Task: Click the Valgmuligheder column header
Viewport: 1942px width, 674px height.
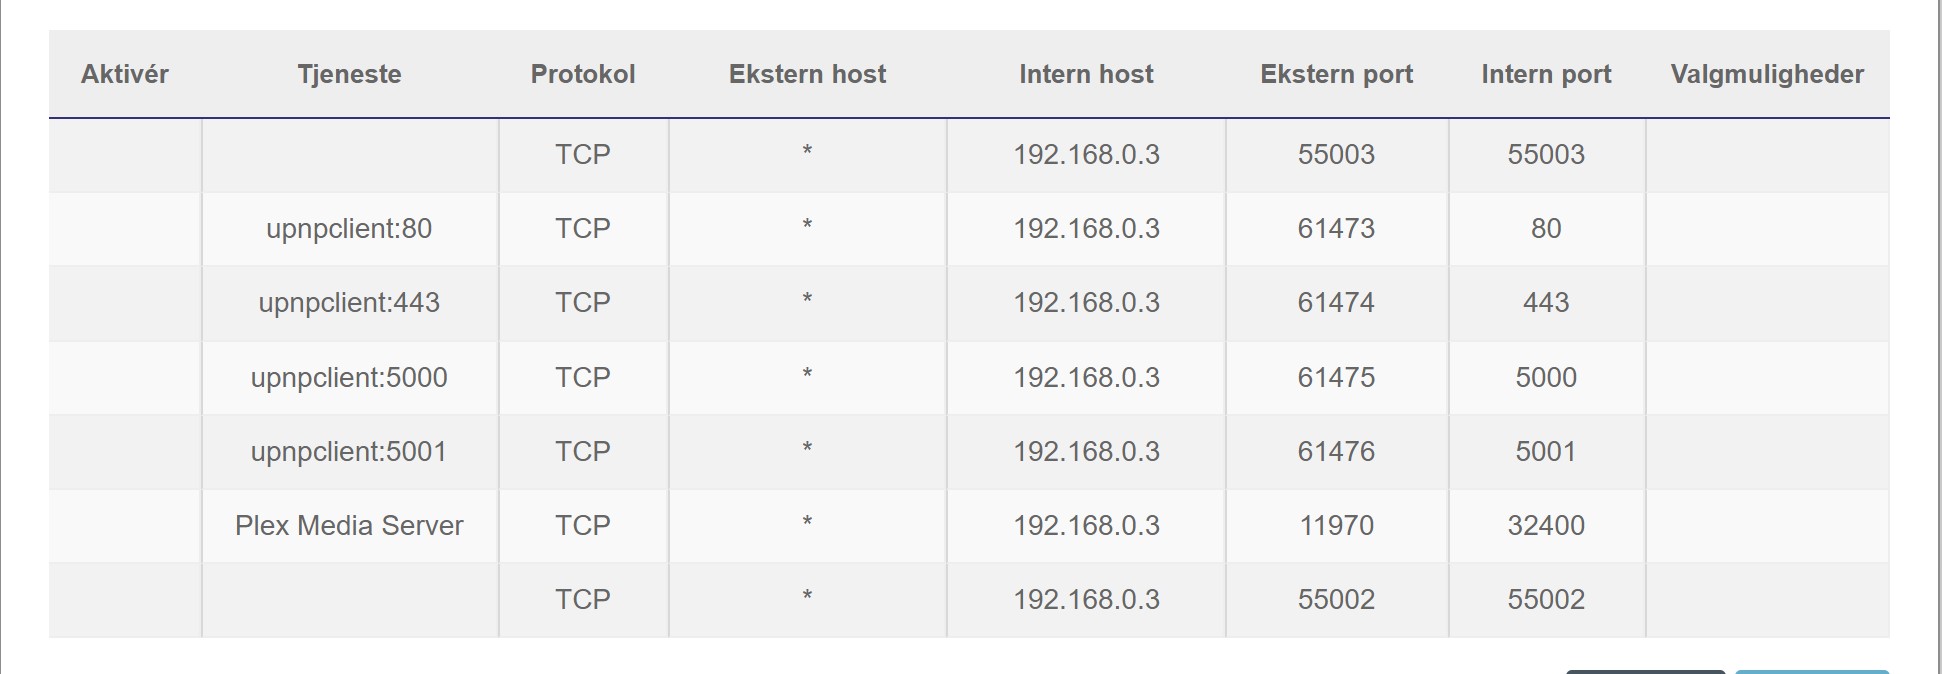Action: [x=1767, y=74]
